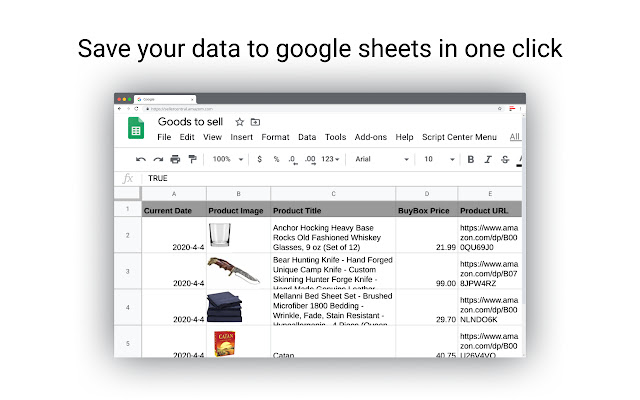Open the Arial font dropdown
This screenshot has height=400, width=640.
tap(382, 159)
